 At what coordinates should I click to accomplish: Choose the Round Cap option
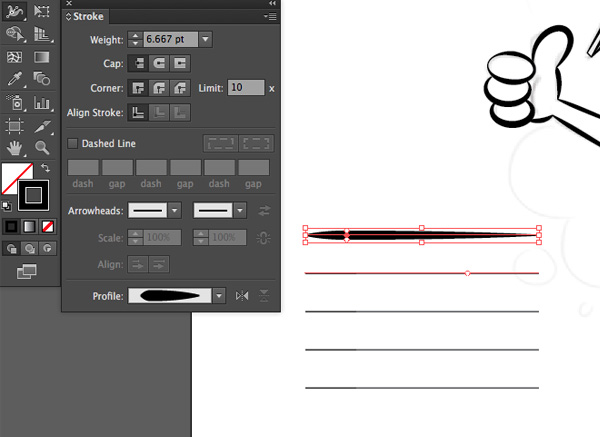pos(159,63)
